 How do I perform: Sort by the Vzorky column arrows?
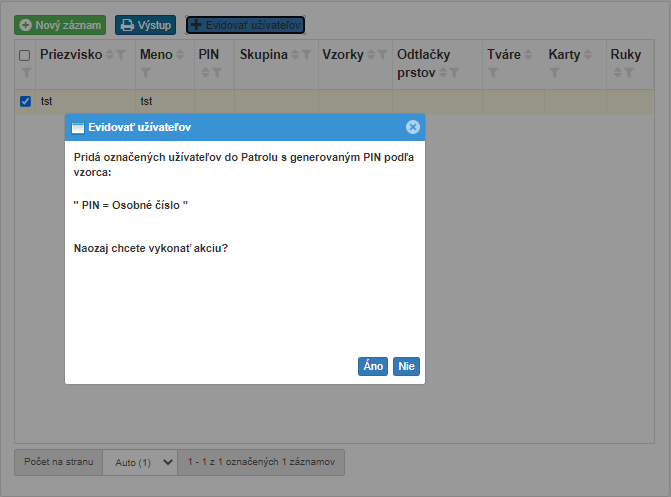371,54
